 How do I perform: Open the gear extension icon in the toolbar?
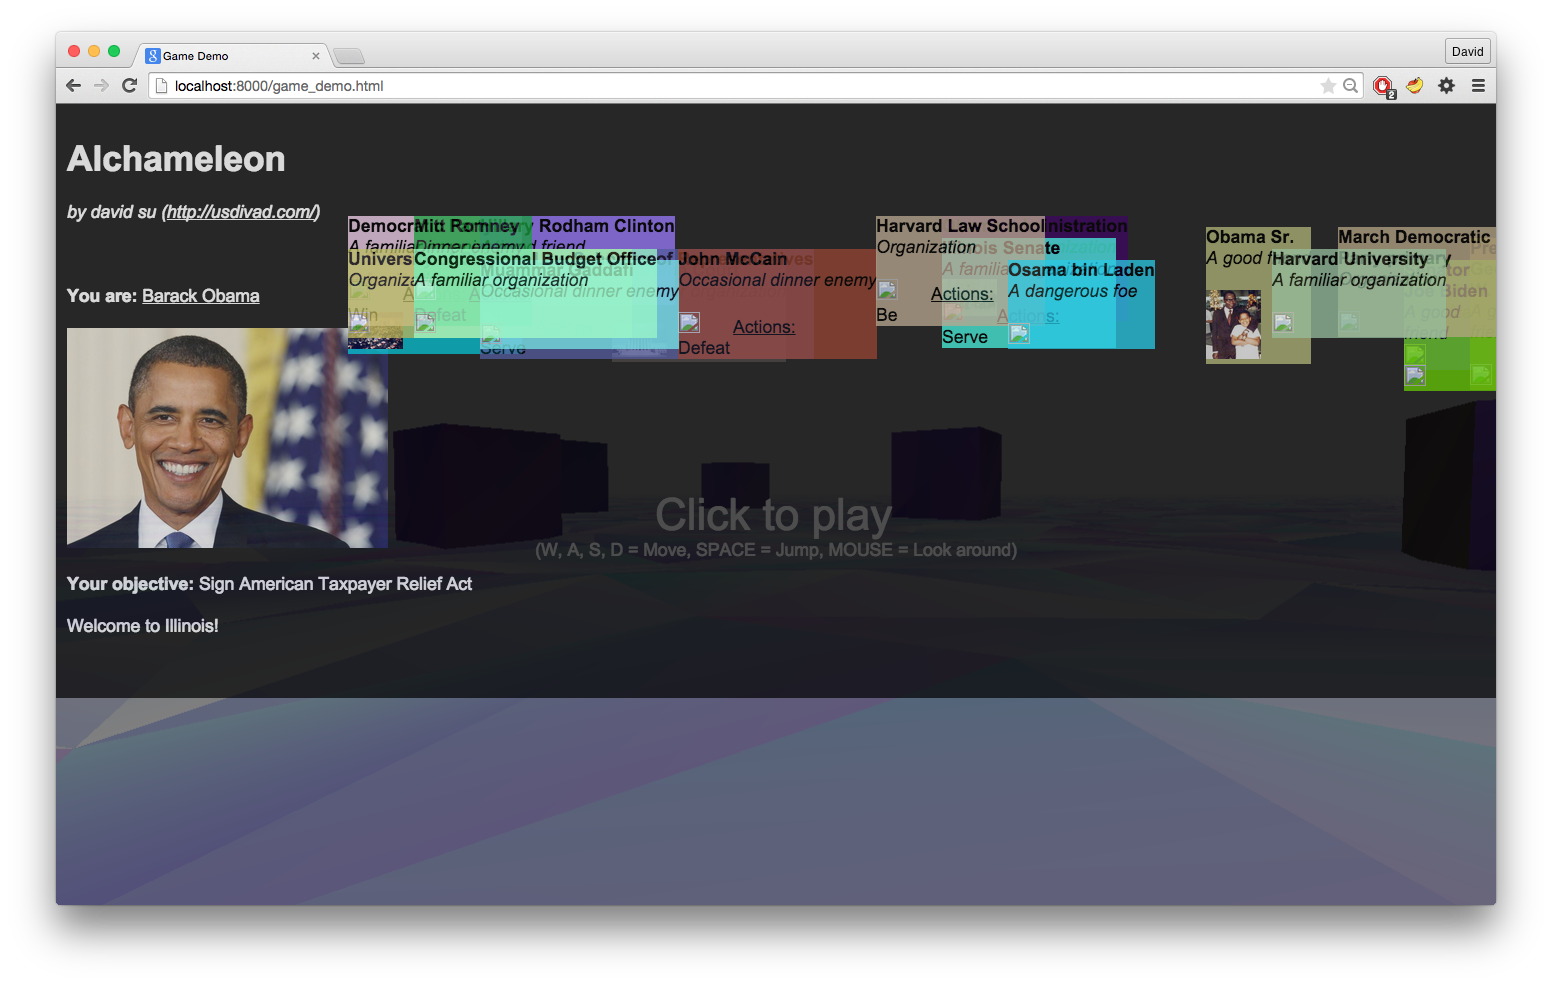[1446, 85]
